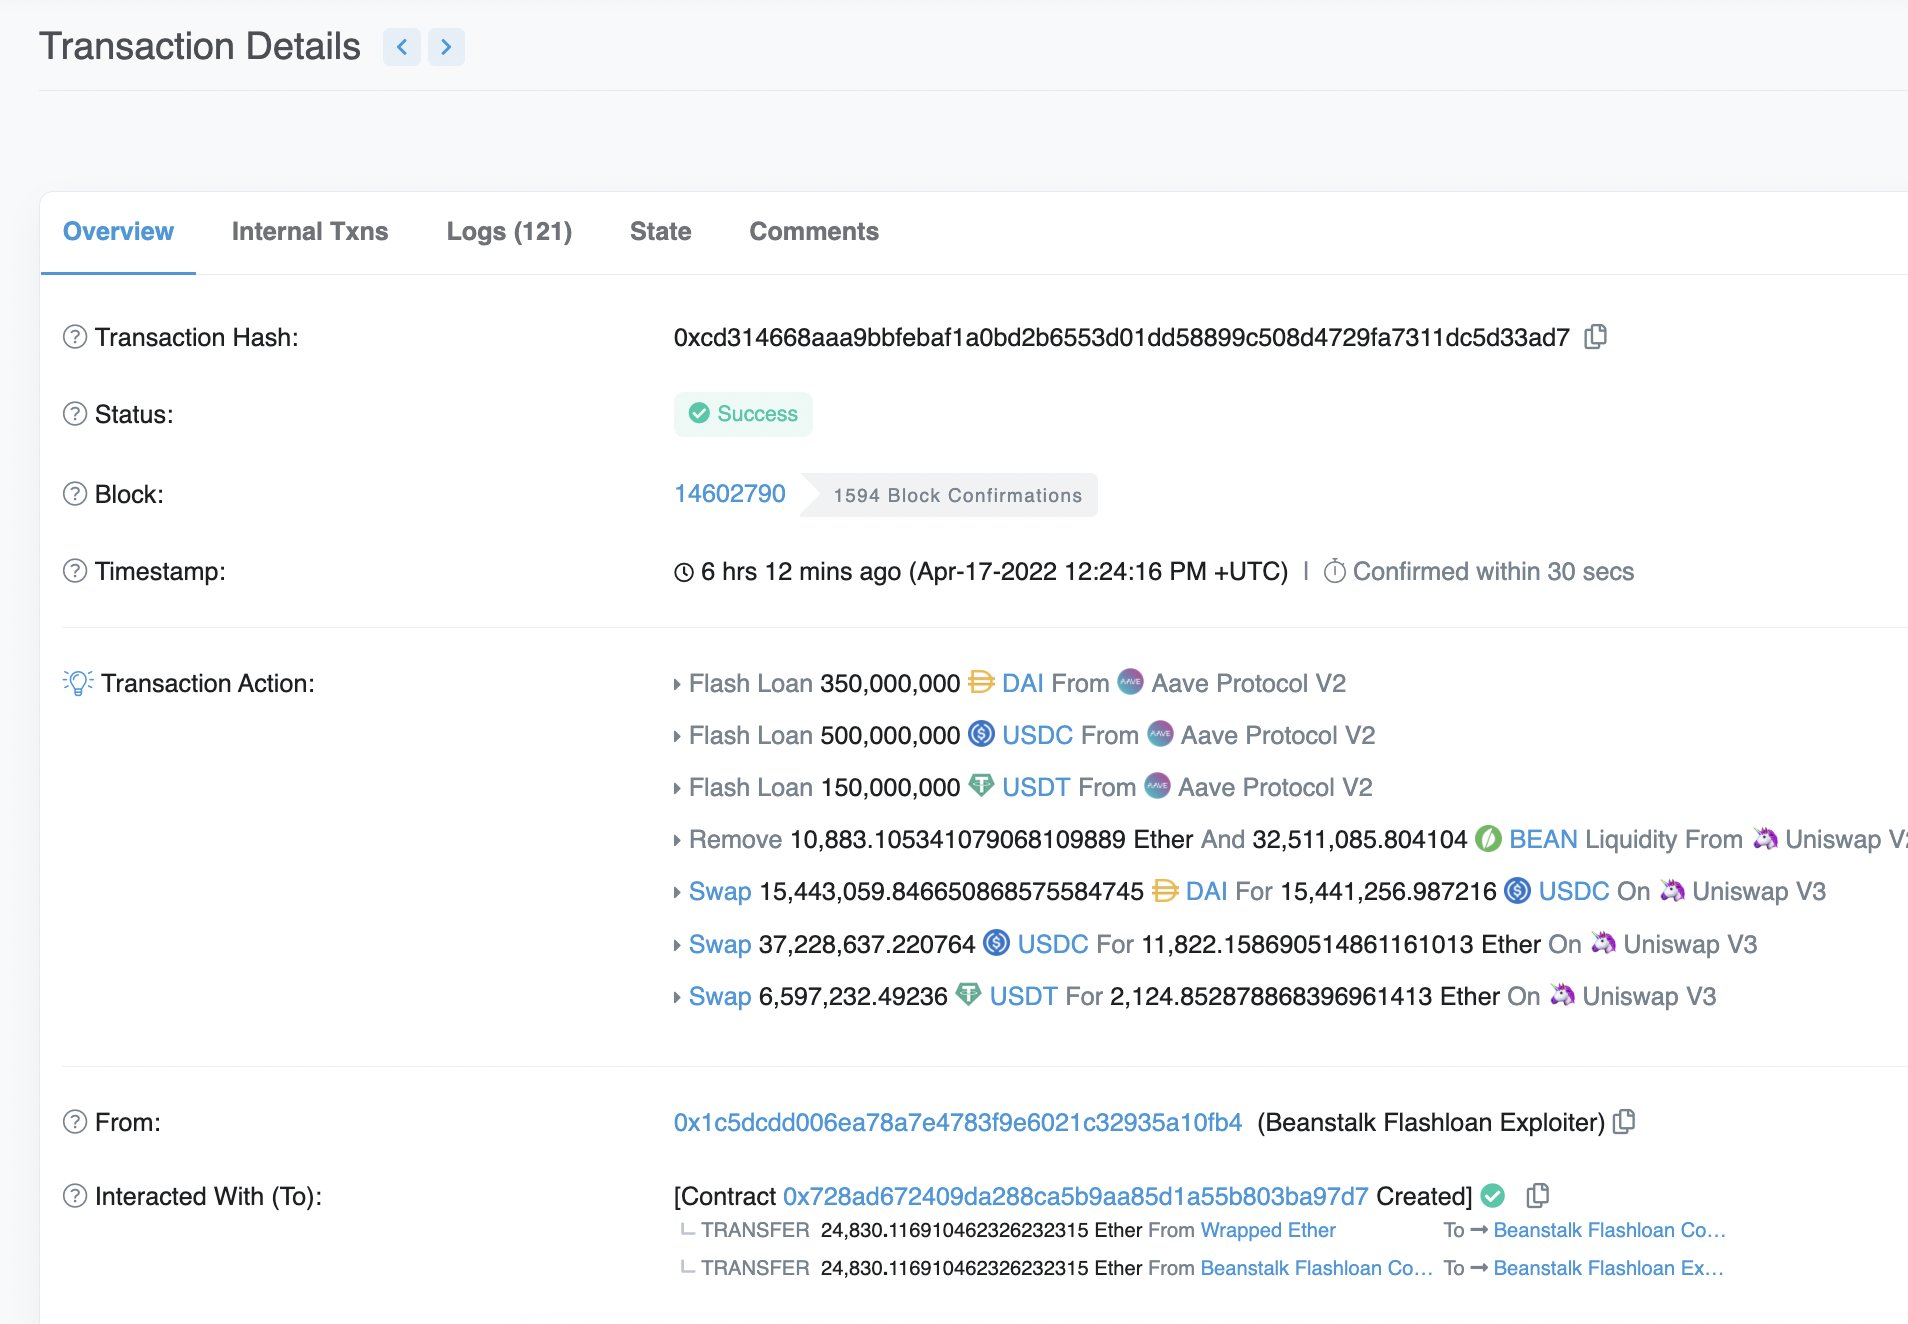The height and width of the screenshot is (1324, 1908).
Task: Expand the Remove Liquidity action row
Action: [x=677, y=840]
